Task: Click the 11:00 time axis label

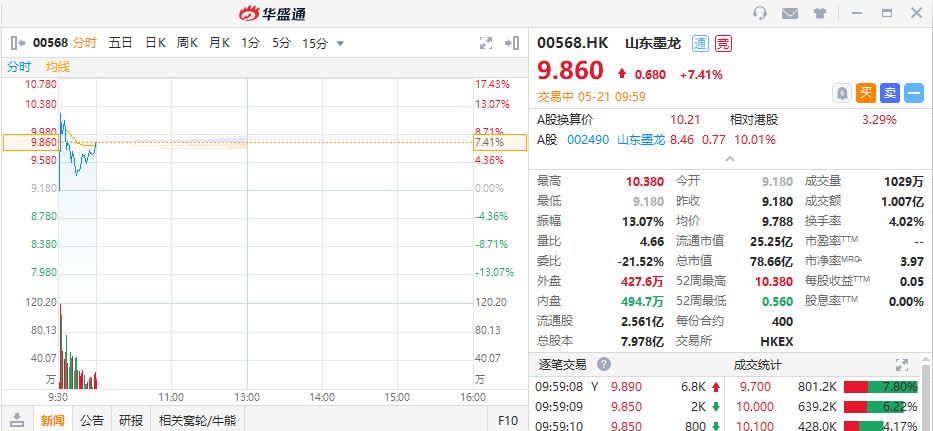Action: point(171,397)
